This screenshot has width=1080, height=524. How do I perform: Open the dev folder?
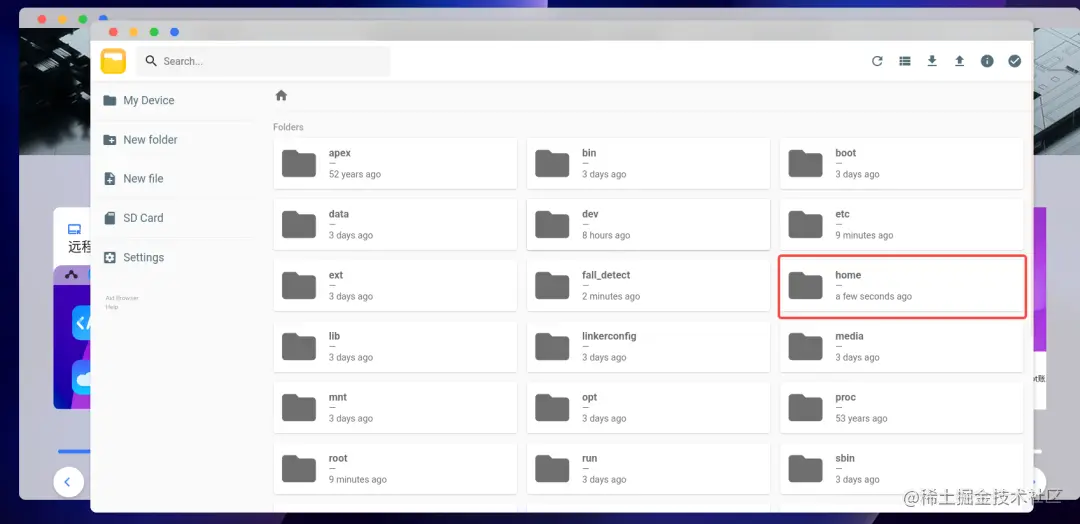(648, 224)
